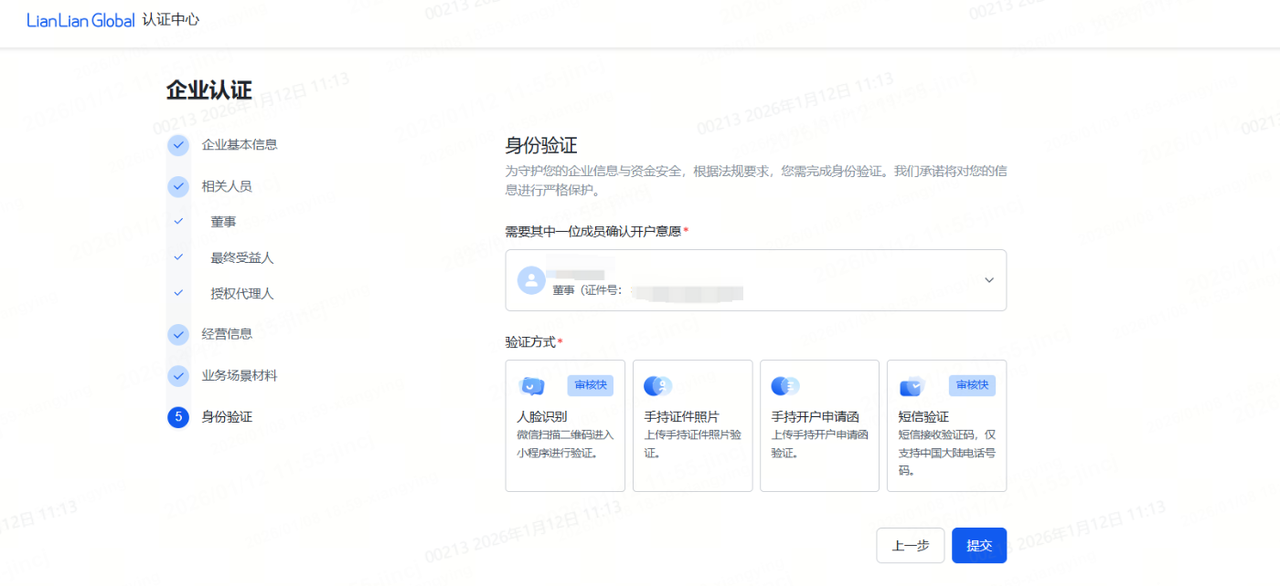Go to the 授权代理人 sub-step
The image size is (1280, 586).
(242, 294)
